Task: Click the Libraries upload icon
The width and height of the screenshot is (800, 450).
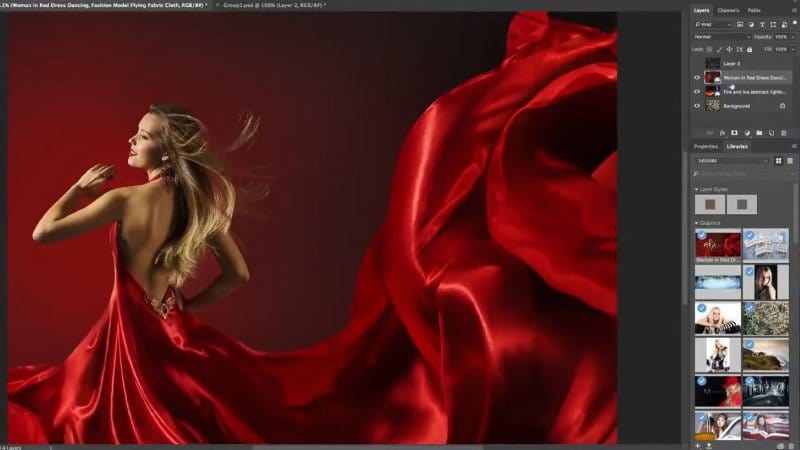Action: coord(709,445)
